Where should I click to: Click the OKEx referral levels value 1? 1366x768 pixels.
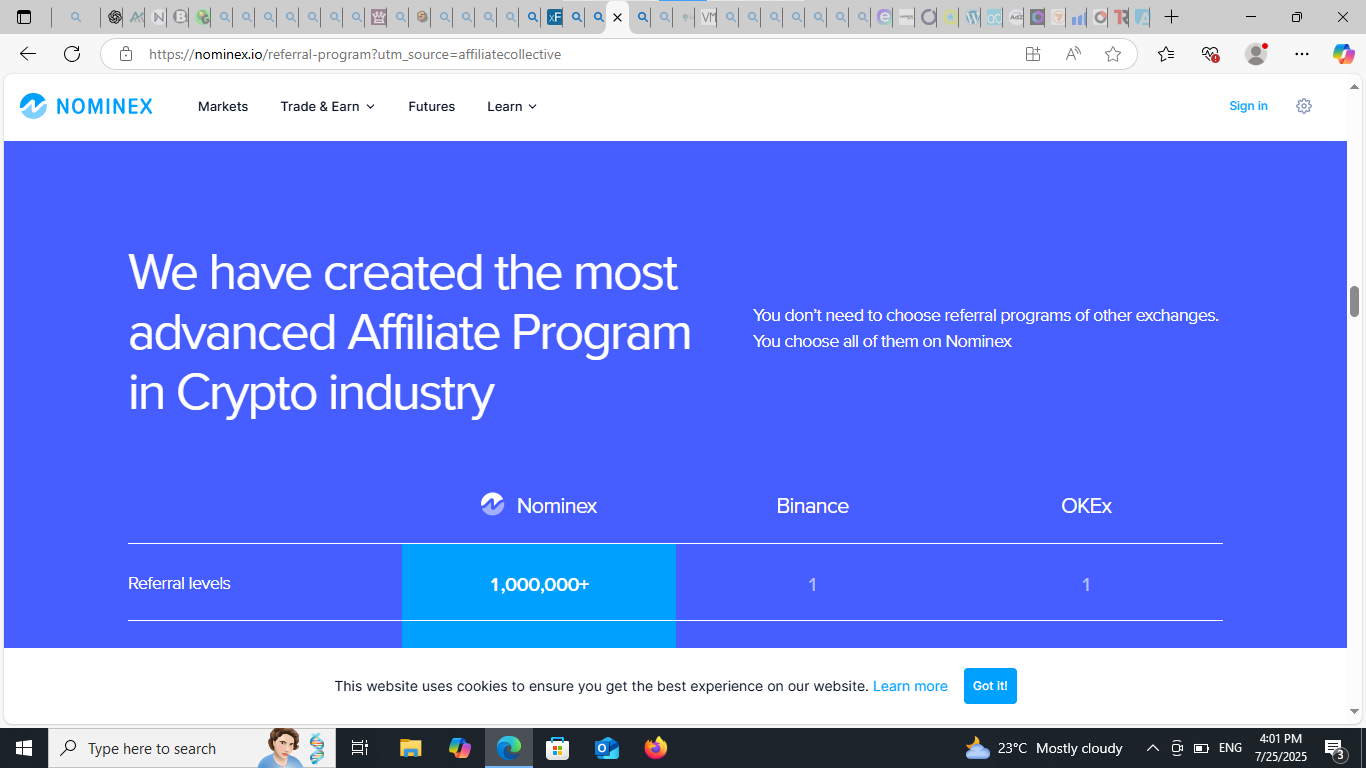[x=1086, y=584]
